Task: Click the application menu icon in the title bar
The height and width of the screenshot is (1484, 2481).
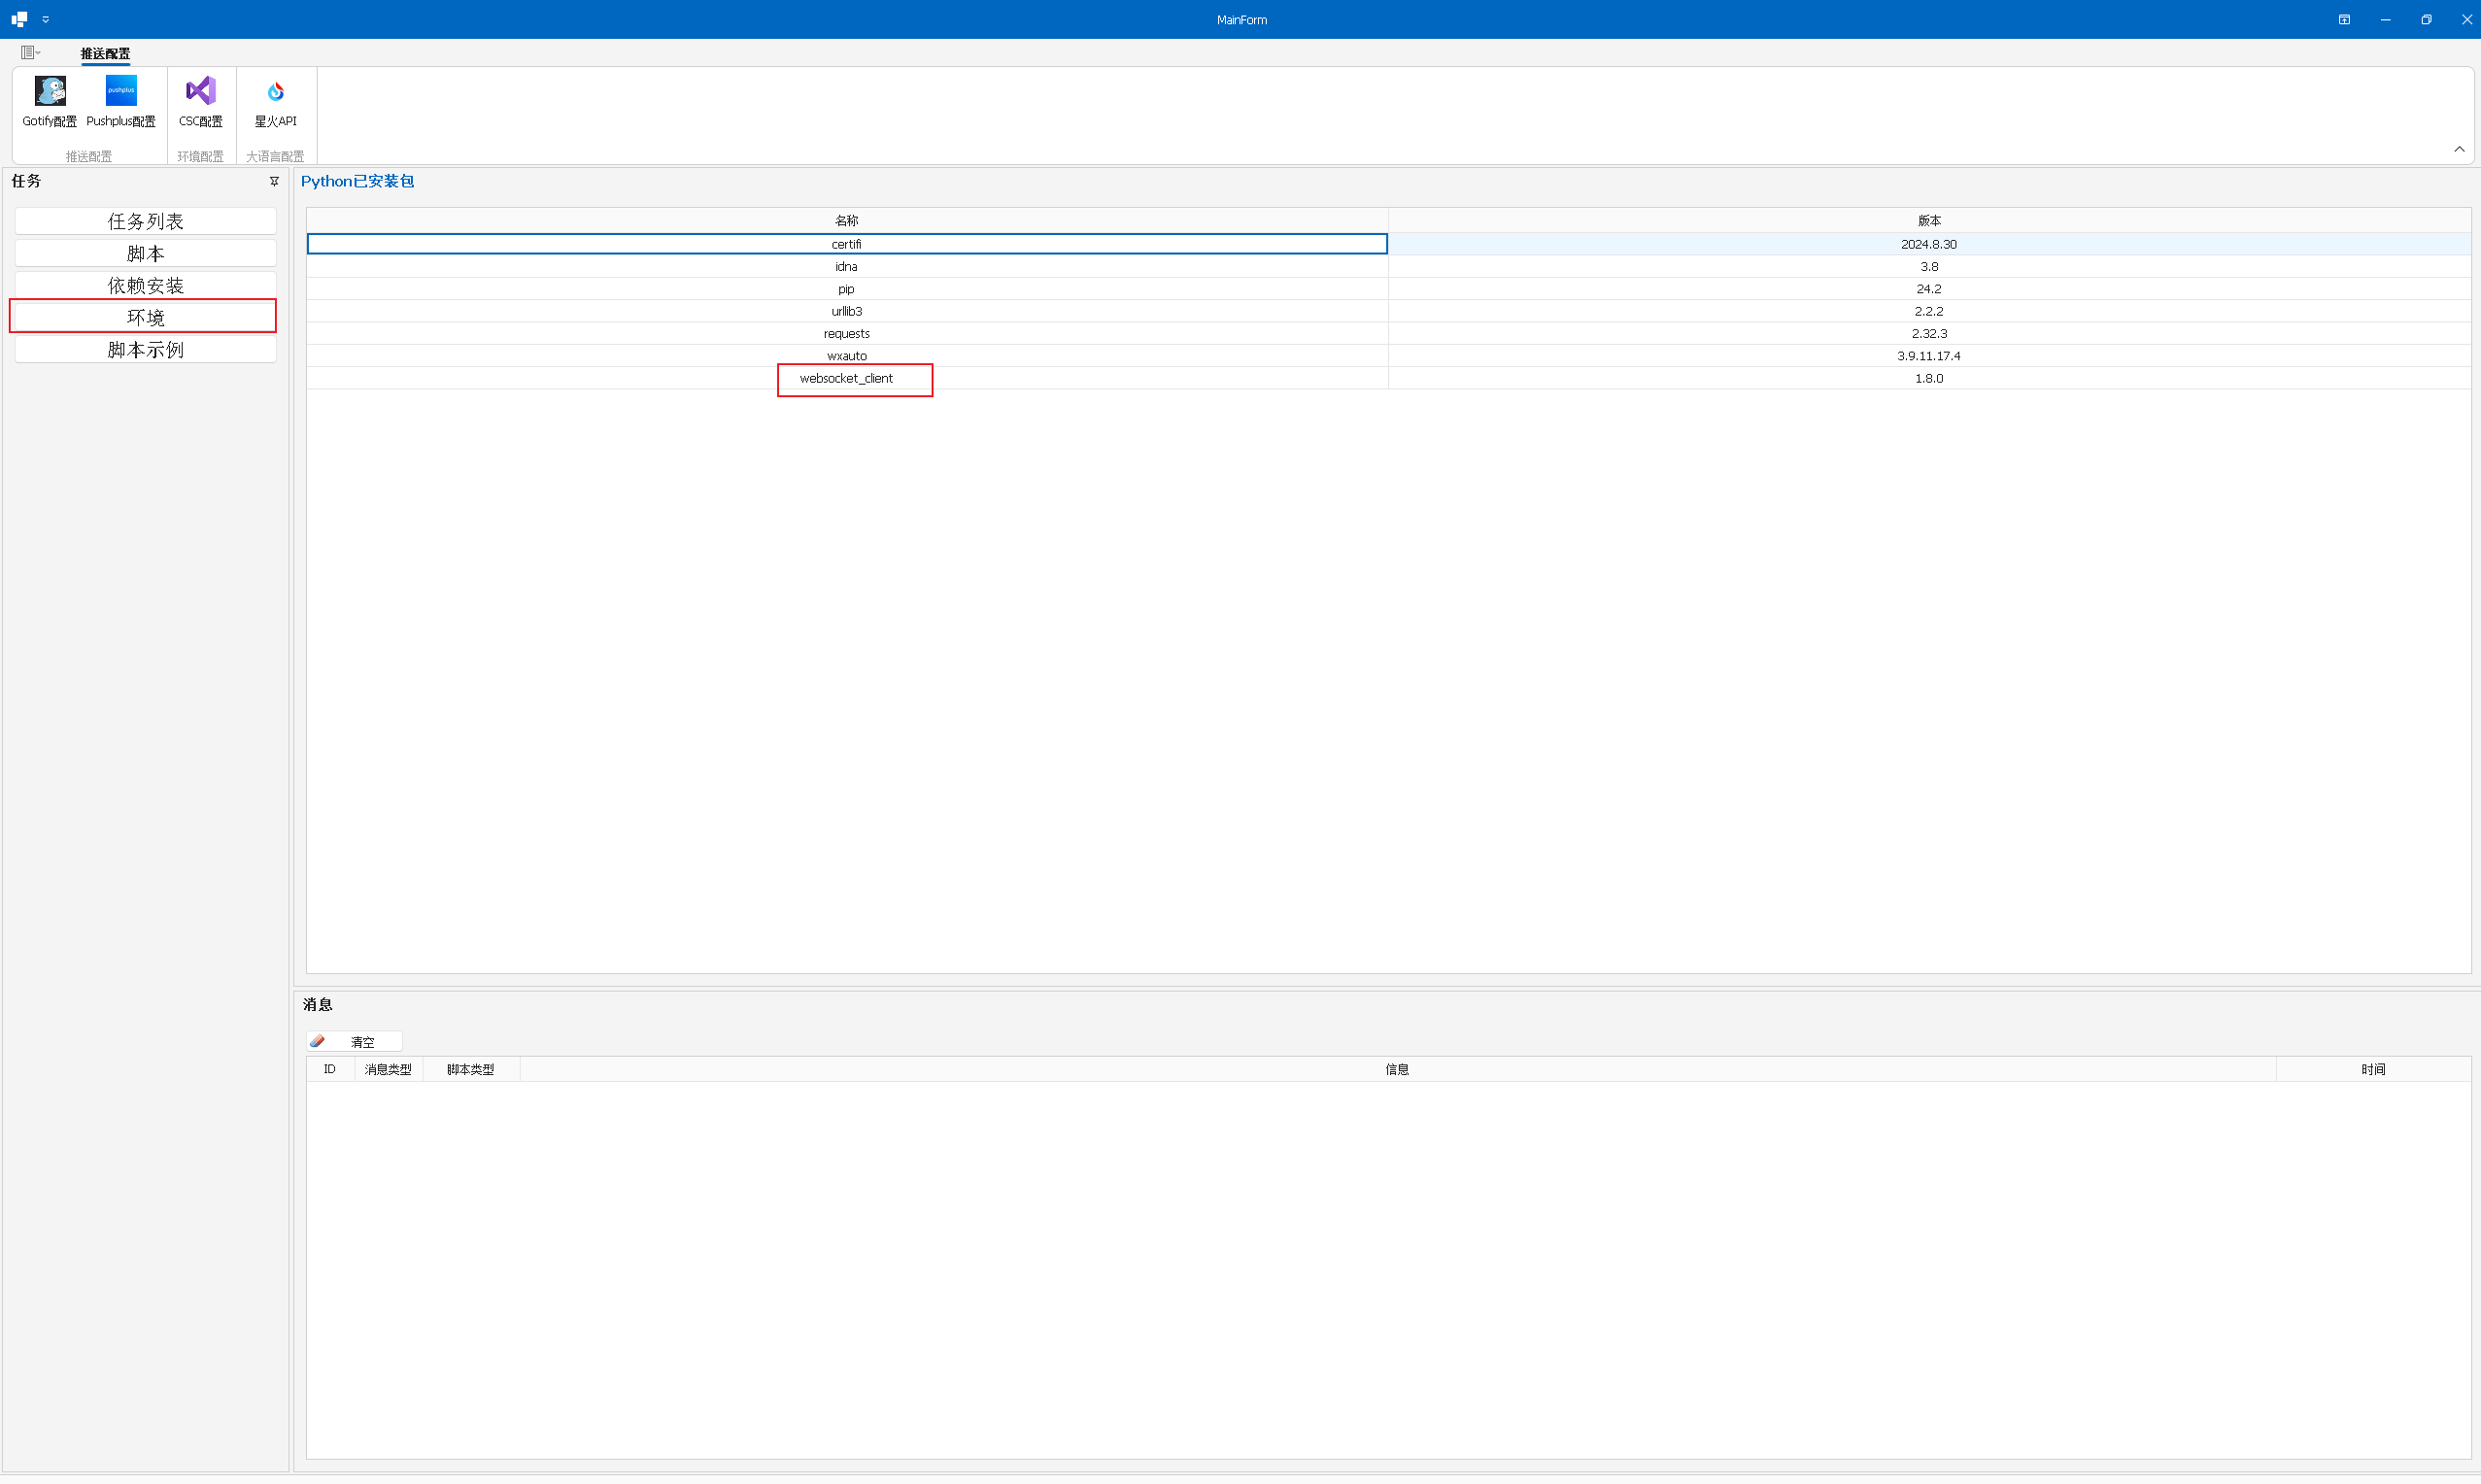Action: tap(19, 19)
